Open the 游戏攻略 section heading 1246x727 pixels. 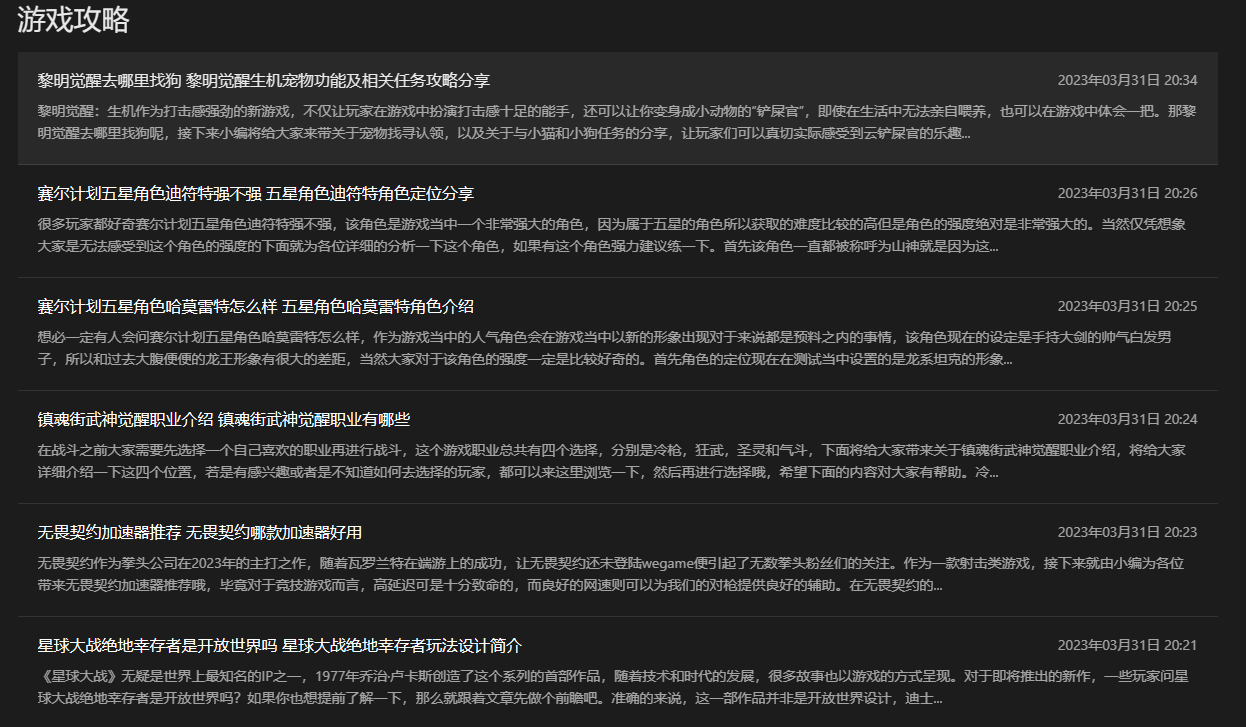(x=74, y=20)
